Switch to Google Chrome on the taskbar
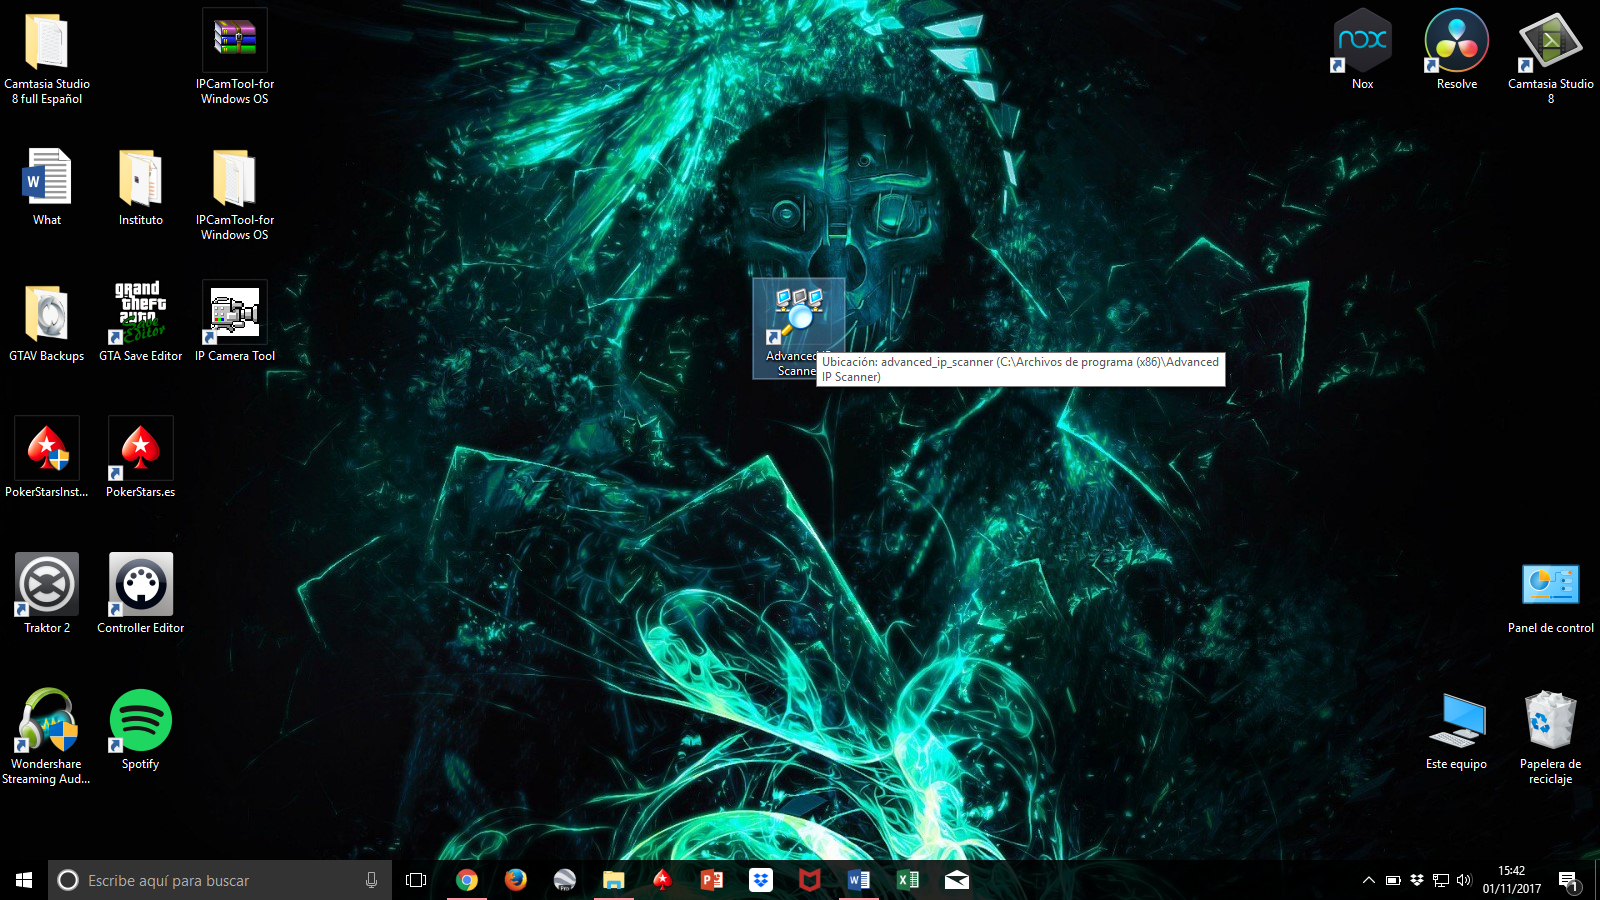This screenshot has height=900, width=1600. pyautogui.click(x=466, y=880)
